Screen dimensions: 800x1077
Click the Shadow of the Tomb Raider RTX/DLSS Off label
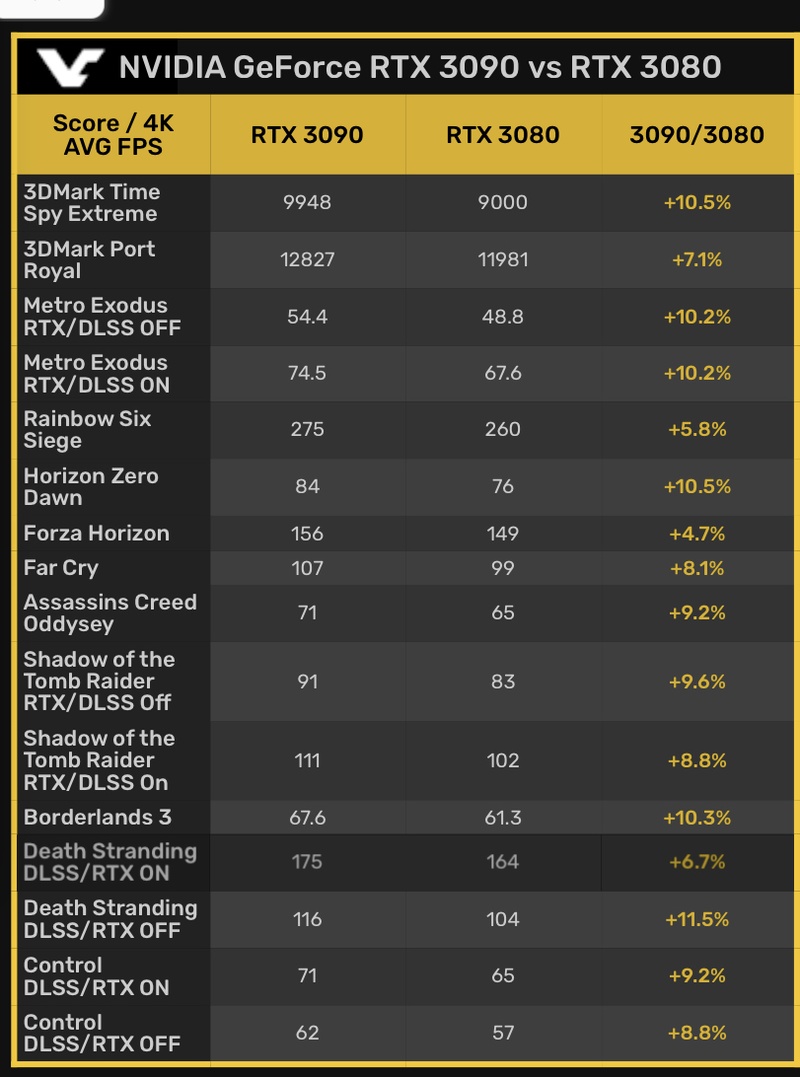click(99, 681)
